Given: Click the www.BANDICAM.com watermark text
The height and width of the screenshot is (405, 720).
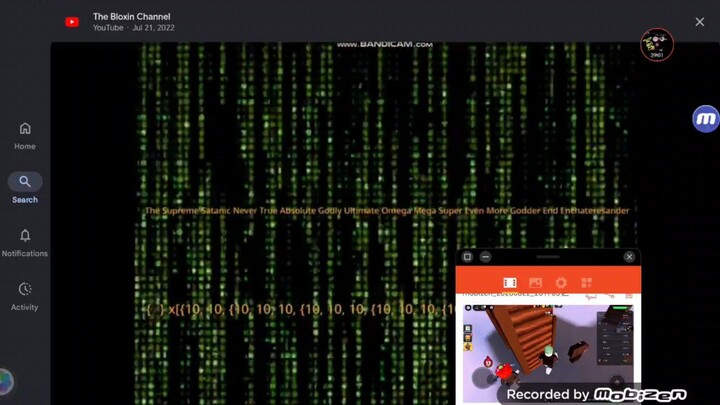Looking at the screenshot, I should (384, 45).
